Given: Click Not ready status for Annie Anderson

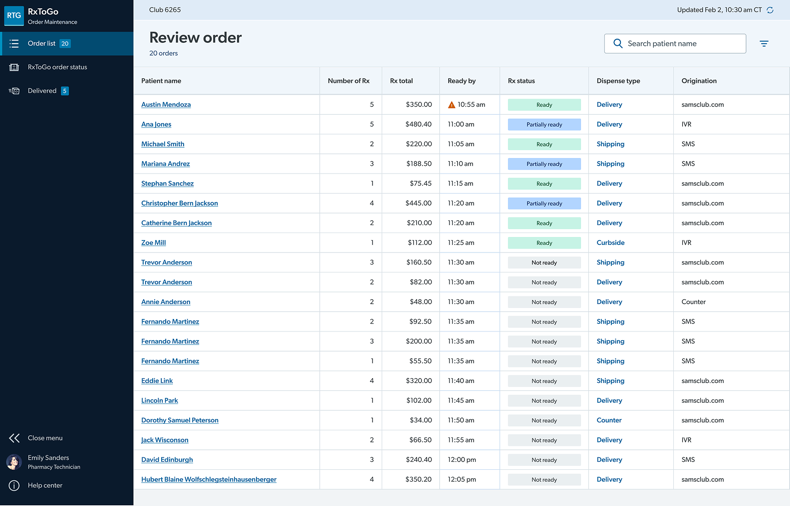Looking at the screenshot, I should tap(544, 302).
